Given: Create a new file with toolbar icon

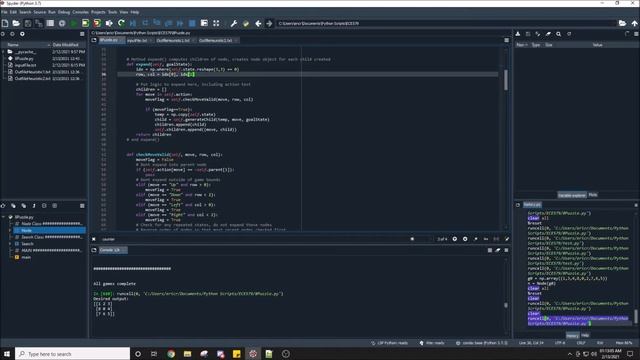Looking at the screenshot, I should tap(5, 23).
